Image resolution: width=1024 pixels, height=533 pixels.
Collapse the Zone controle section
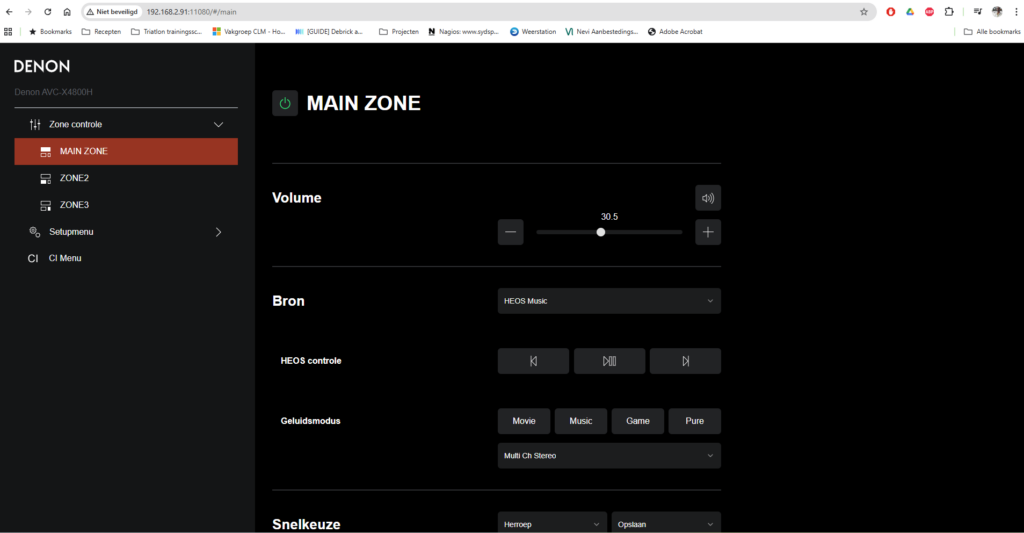(218, 125)
